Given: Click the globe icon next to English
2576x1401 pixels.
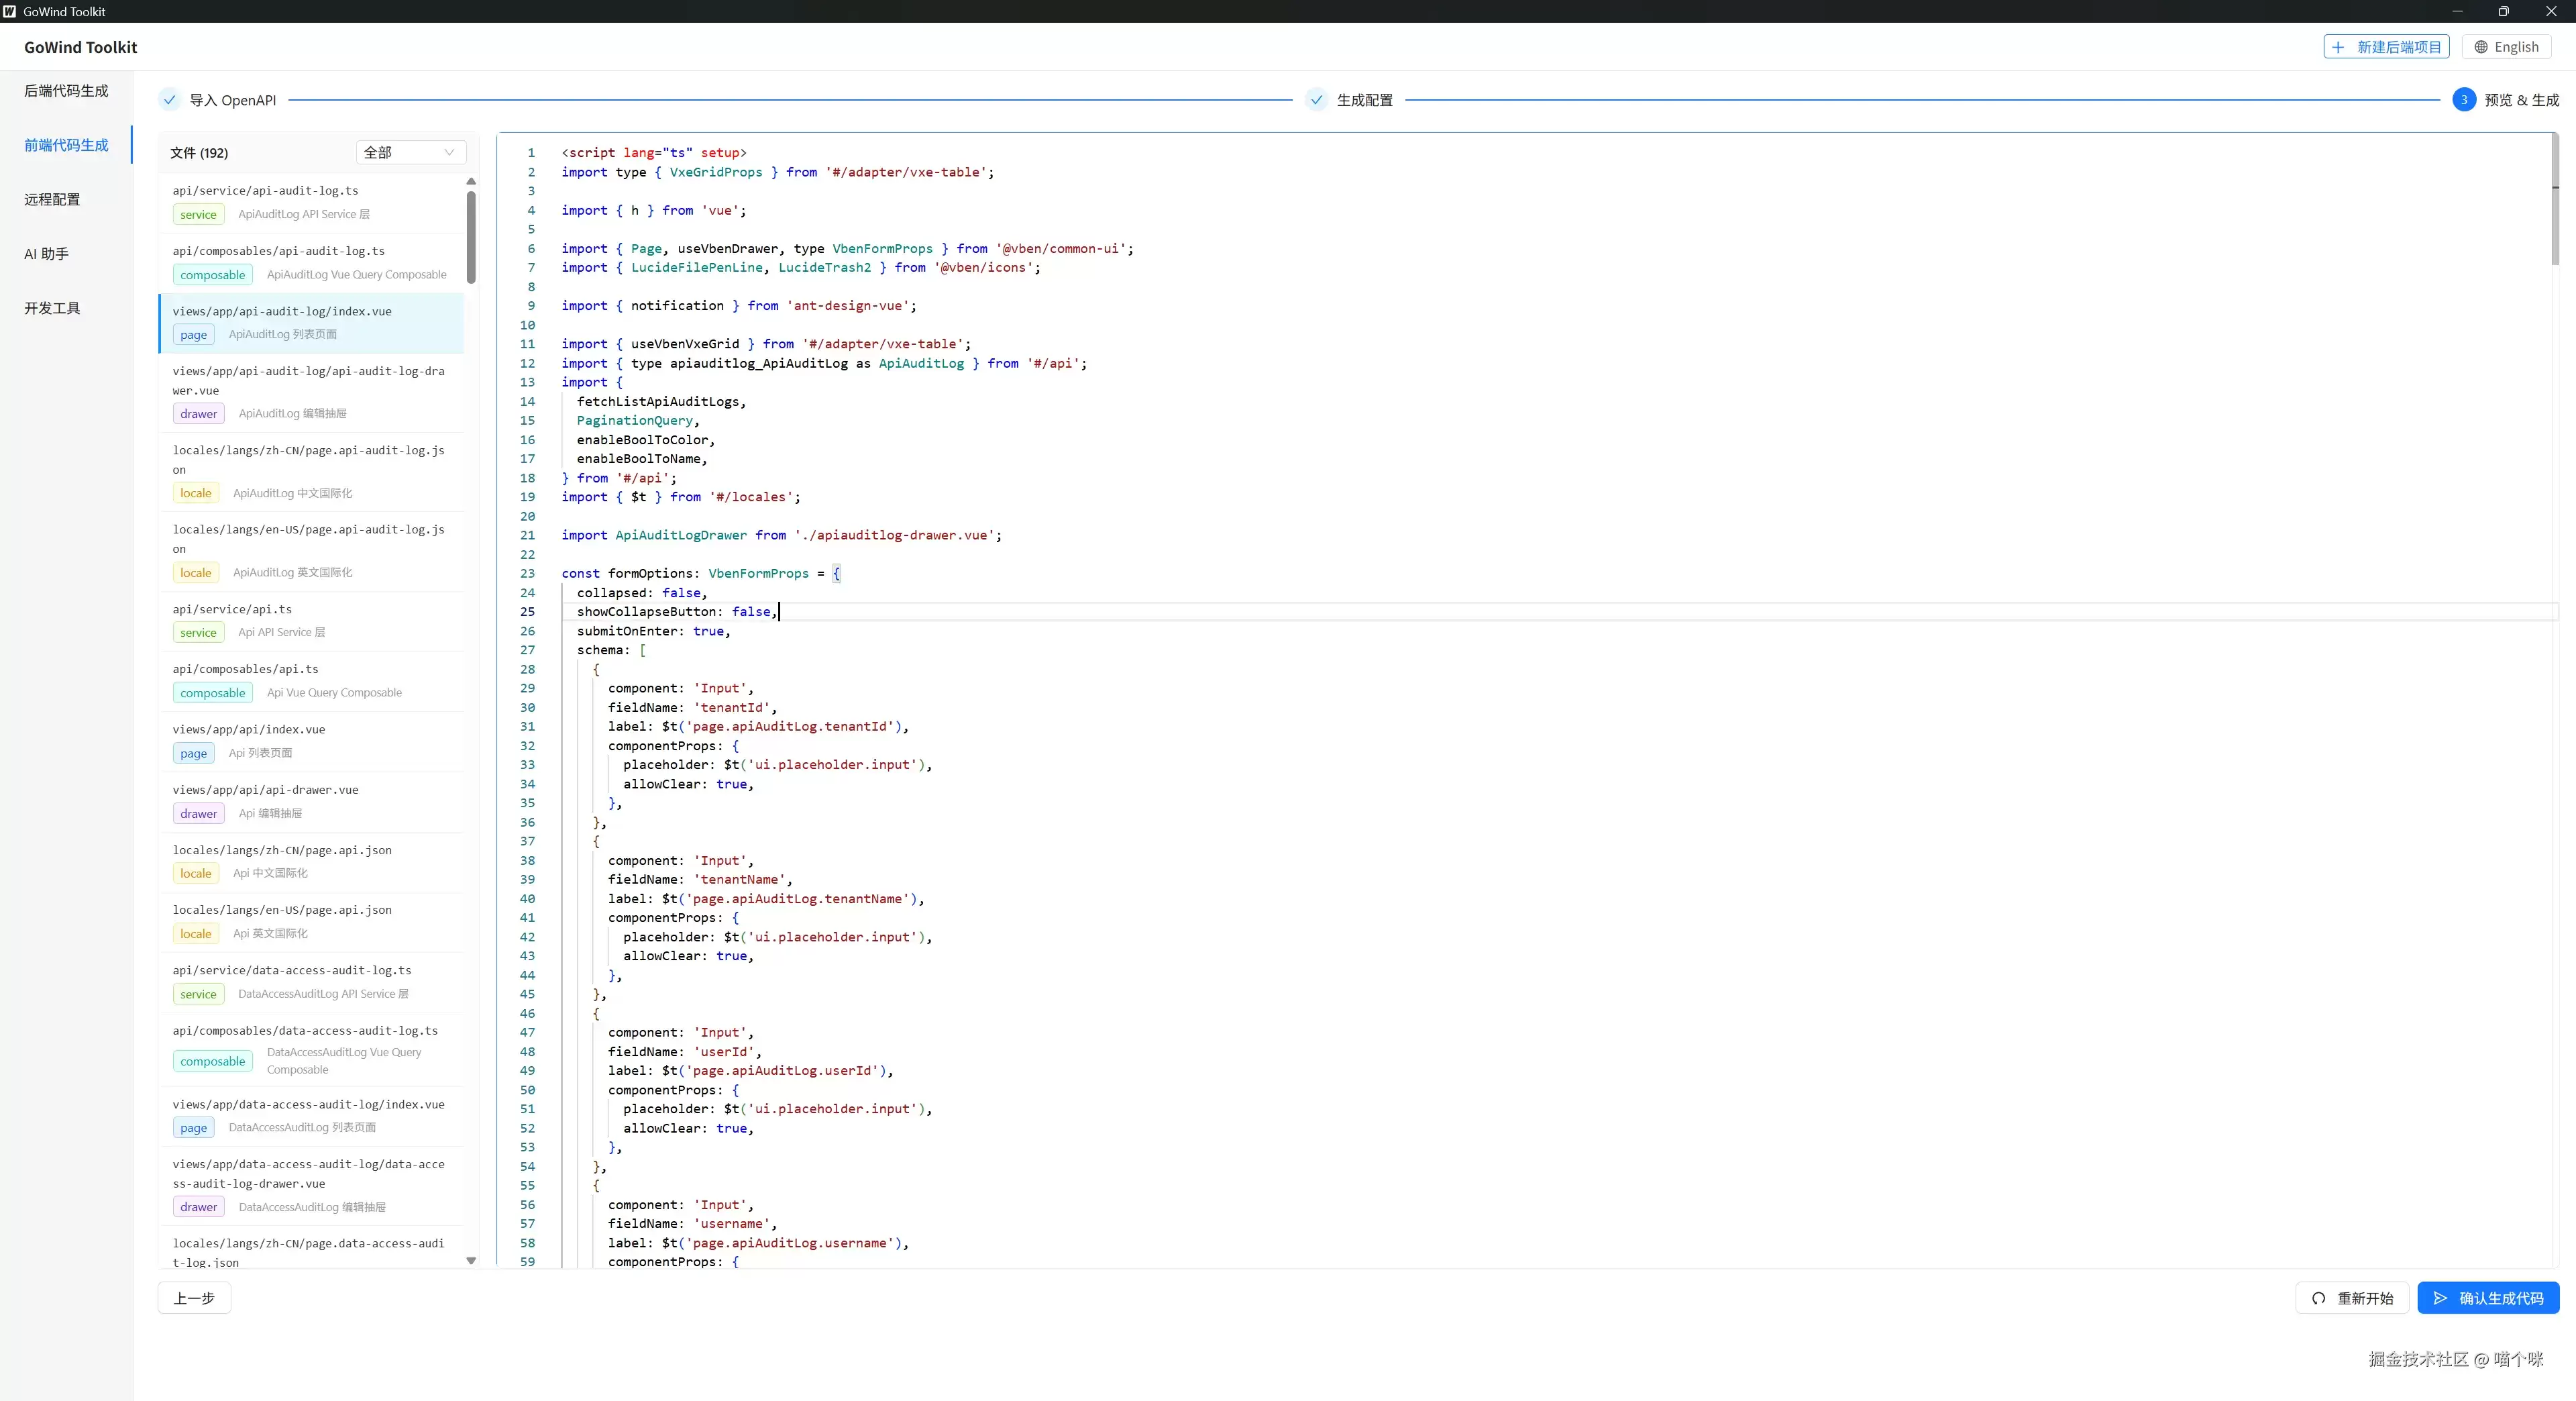Looking at the screenshot, I should coord(2481,47).
